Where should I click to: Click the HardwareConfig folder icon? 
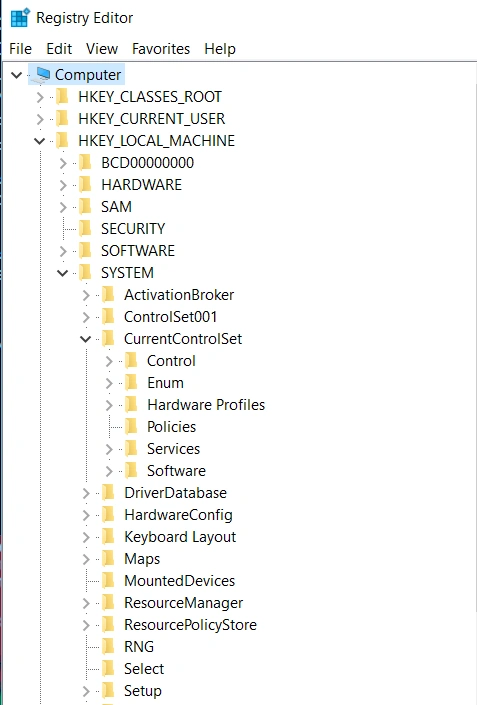(108, 515)
